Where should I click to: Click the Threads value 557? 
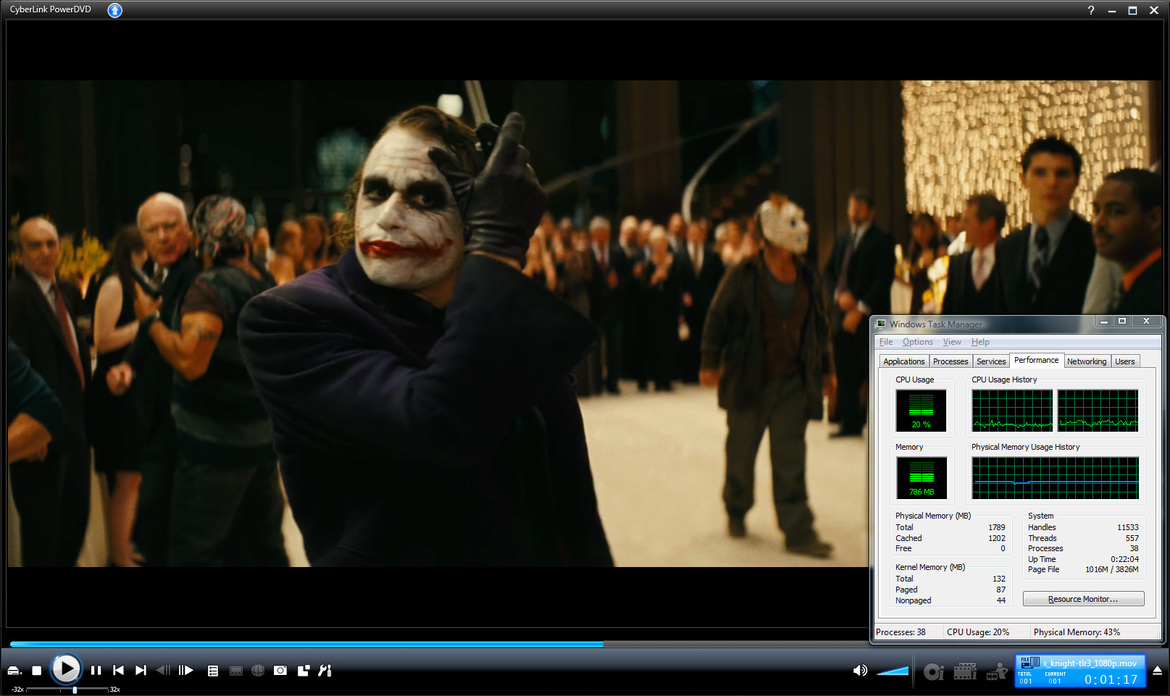1132,538
